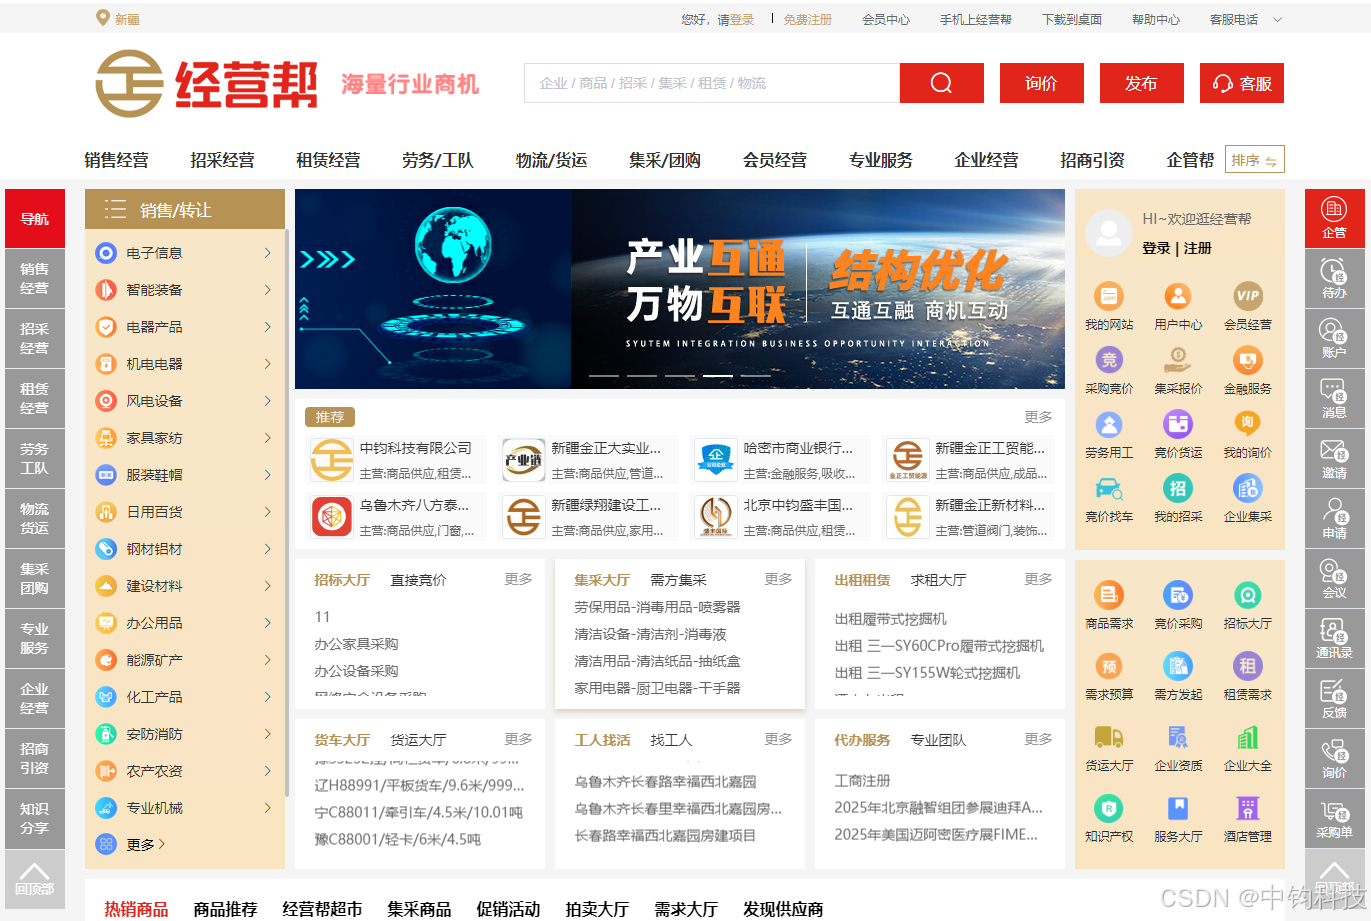
Task: Click 待办 icon in right sidebar
Action: click(x=1334, y=278)
